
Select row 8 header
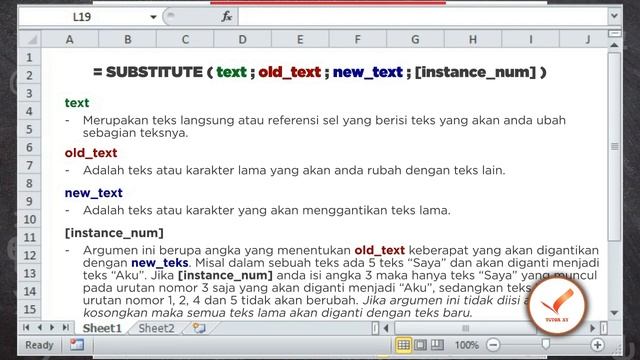(x=29, y=183)
